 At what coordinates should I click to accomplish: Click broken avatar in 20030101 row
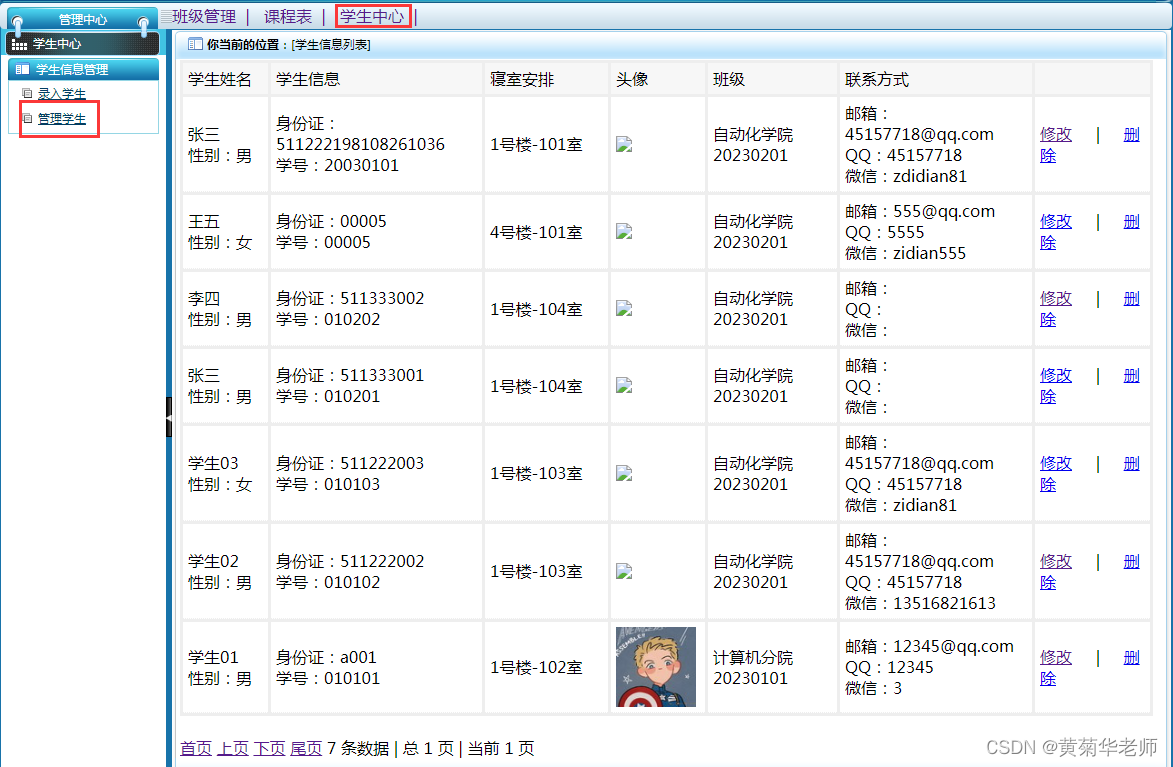(x=624, y=144)
